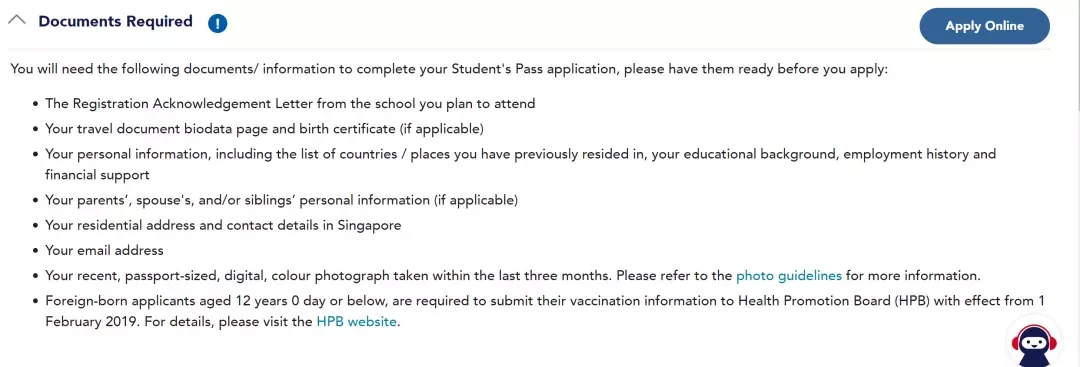Open the photo guidelines link

[x=789, y=276]
